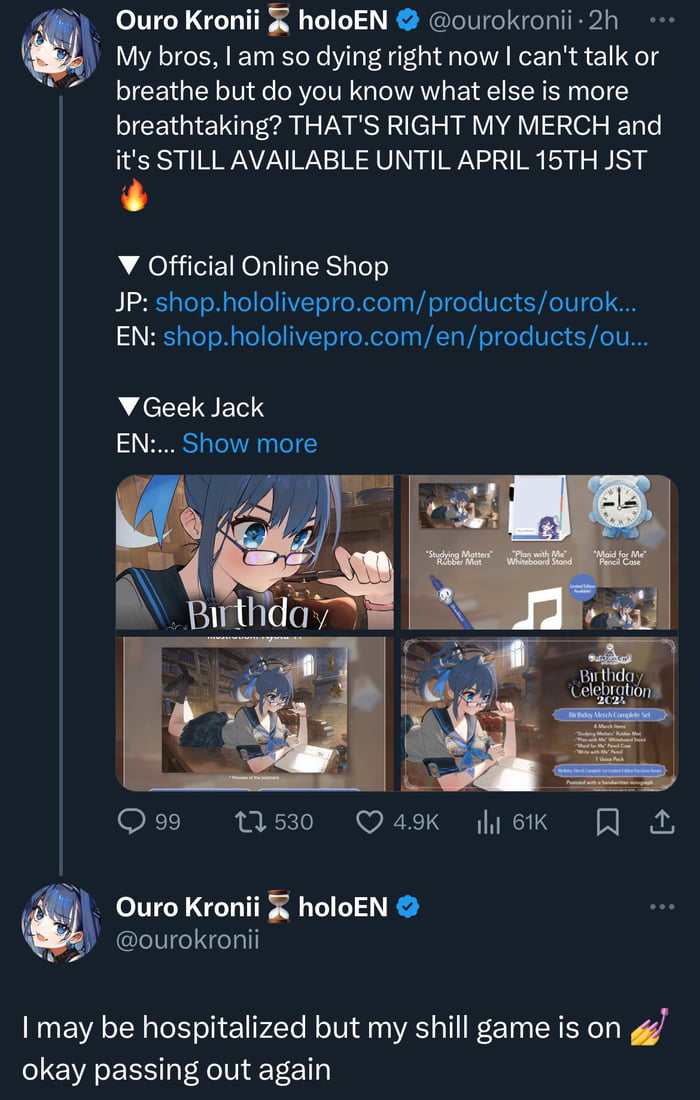Image resolution: width=700 pixels, height=1100 pixels.
Task: Open the Birthday illustration close-up image
Action: (x=255, y=552)
